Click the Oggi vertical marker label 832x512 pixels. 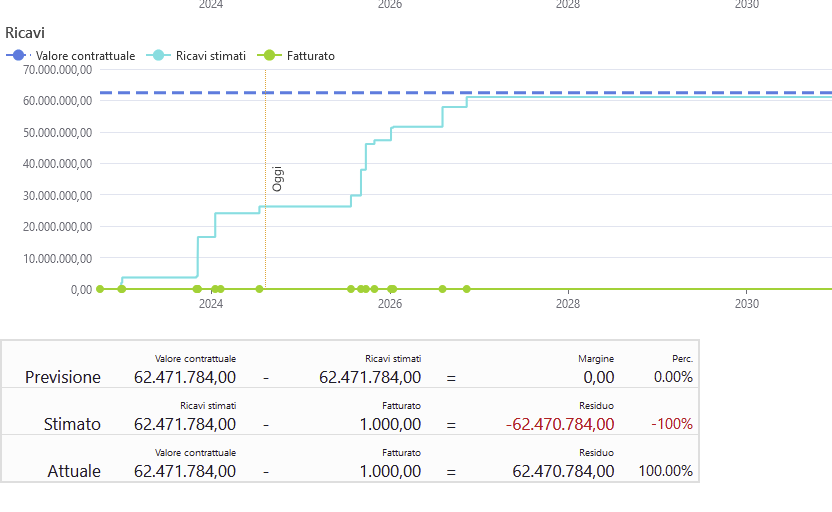pos(278,179)
